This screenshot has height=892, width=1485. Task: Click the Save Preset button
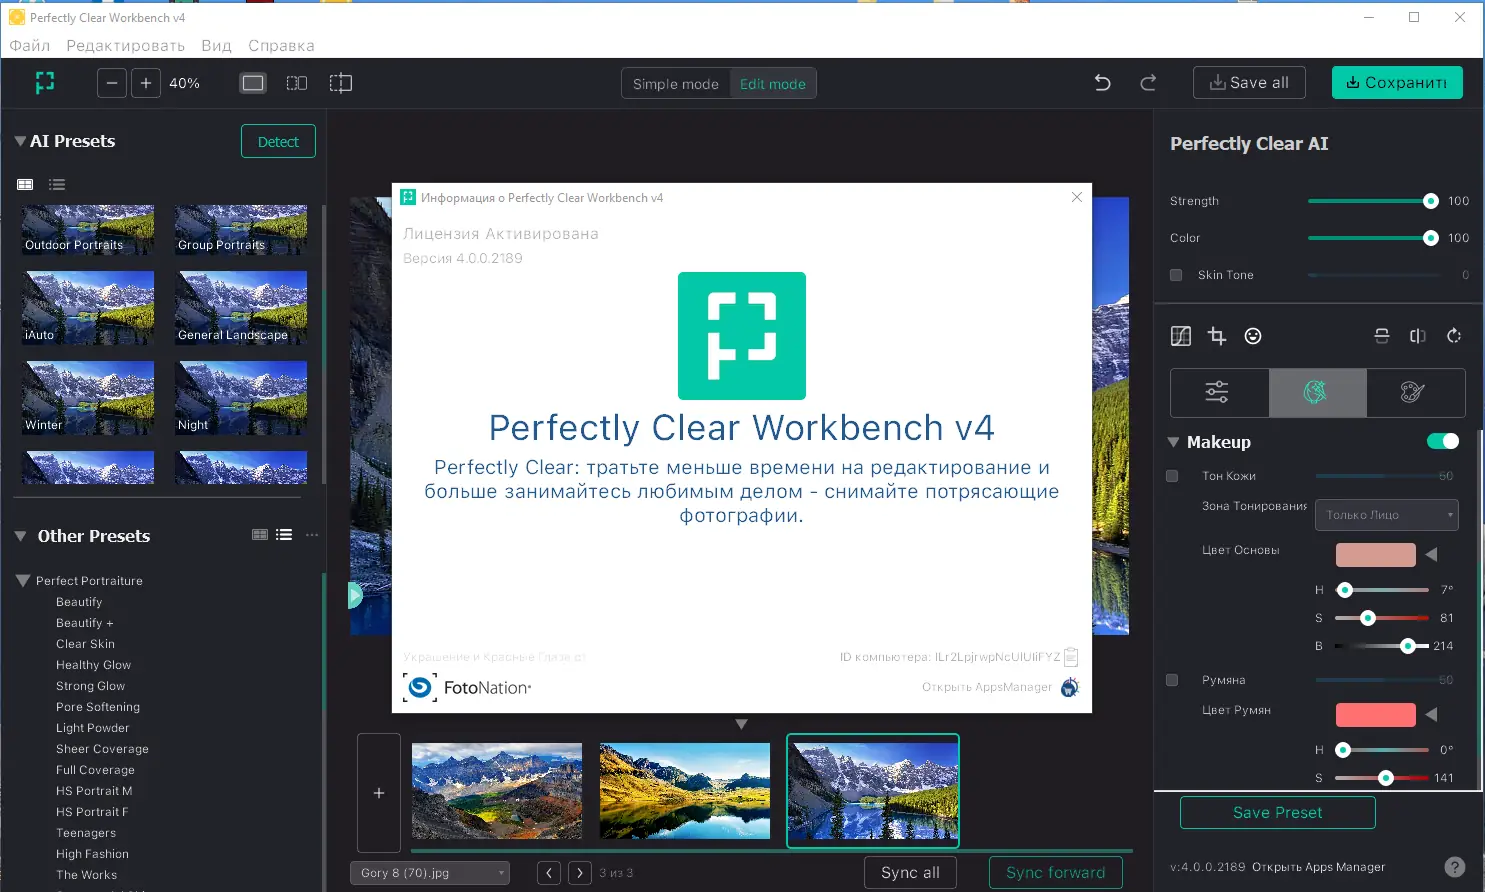1277,812
